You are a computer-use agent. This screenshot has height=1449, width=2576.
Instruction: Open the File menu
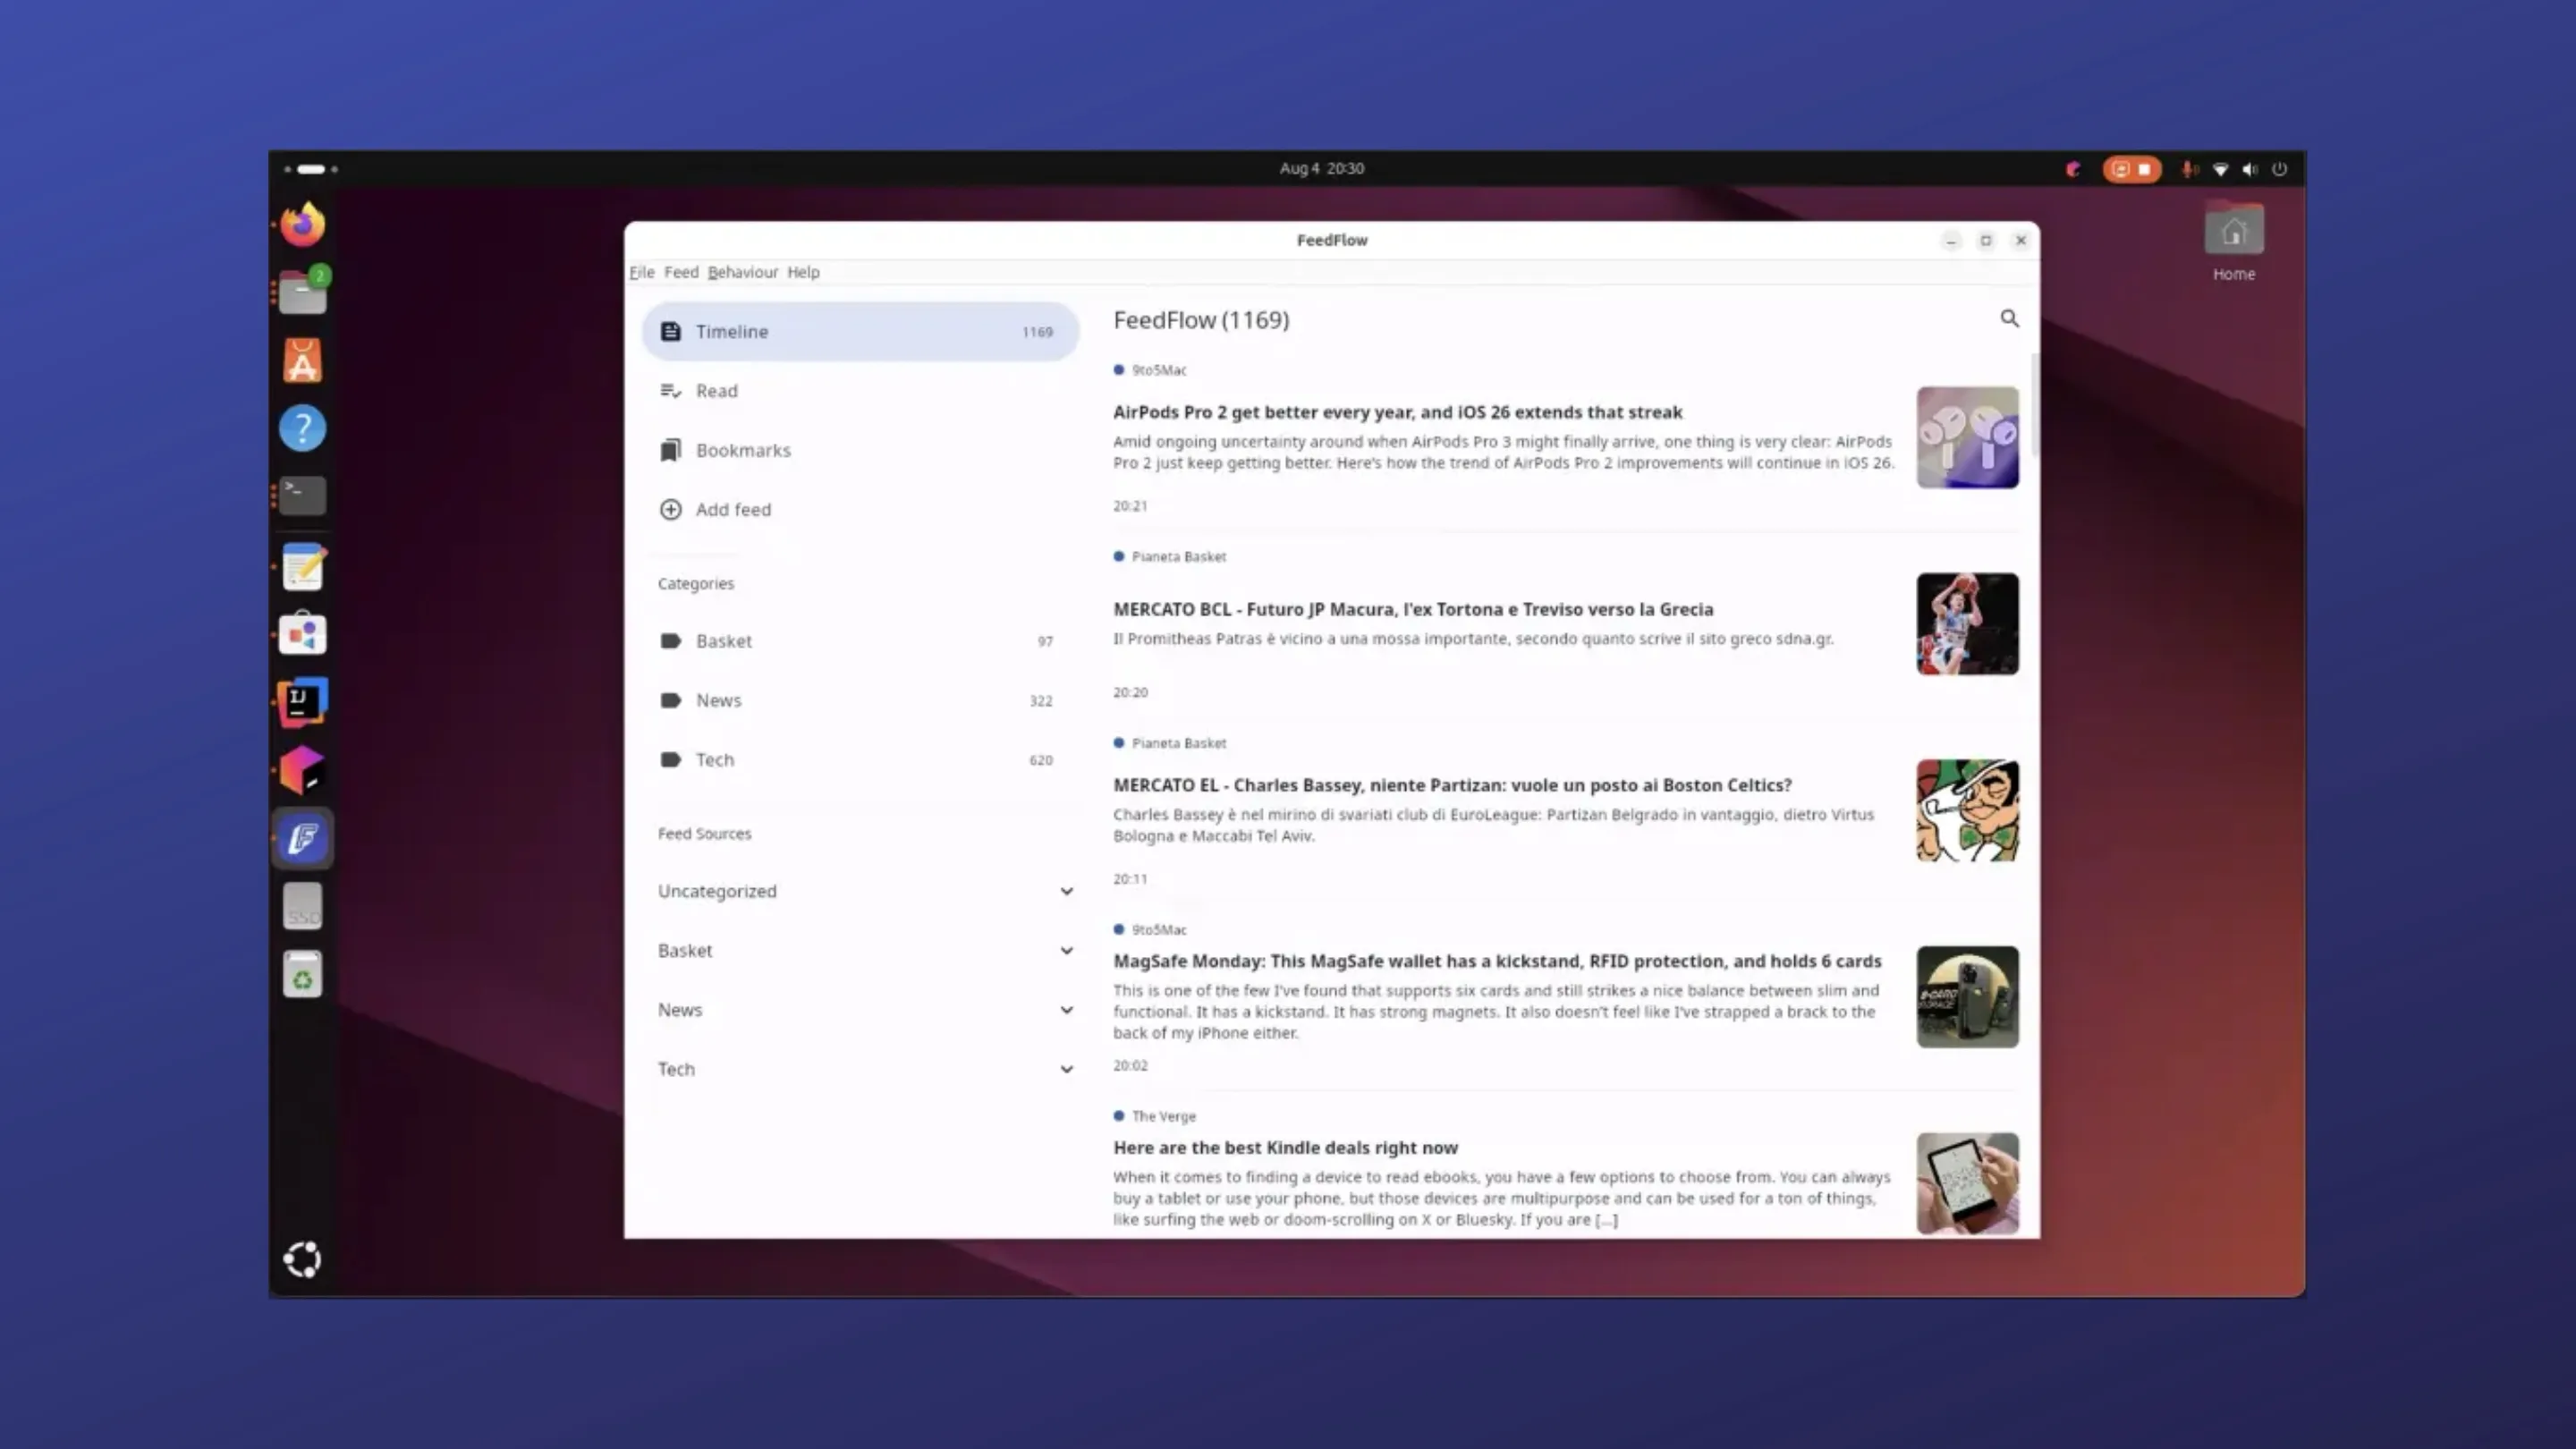coord(642,272)
